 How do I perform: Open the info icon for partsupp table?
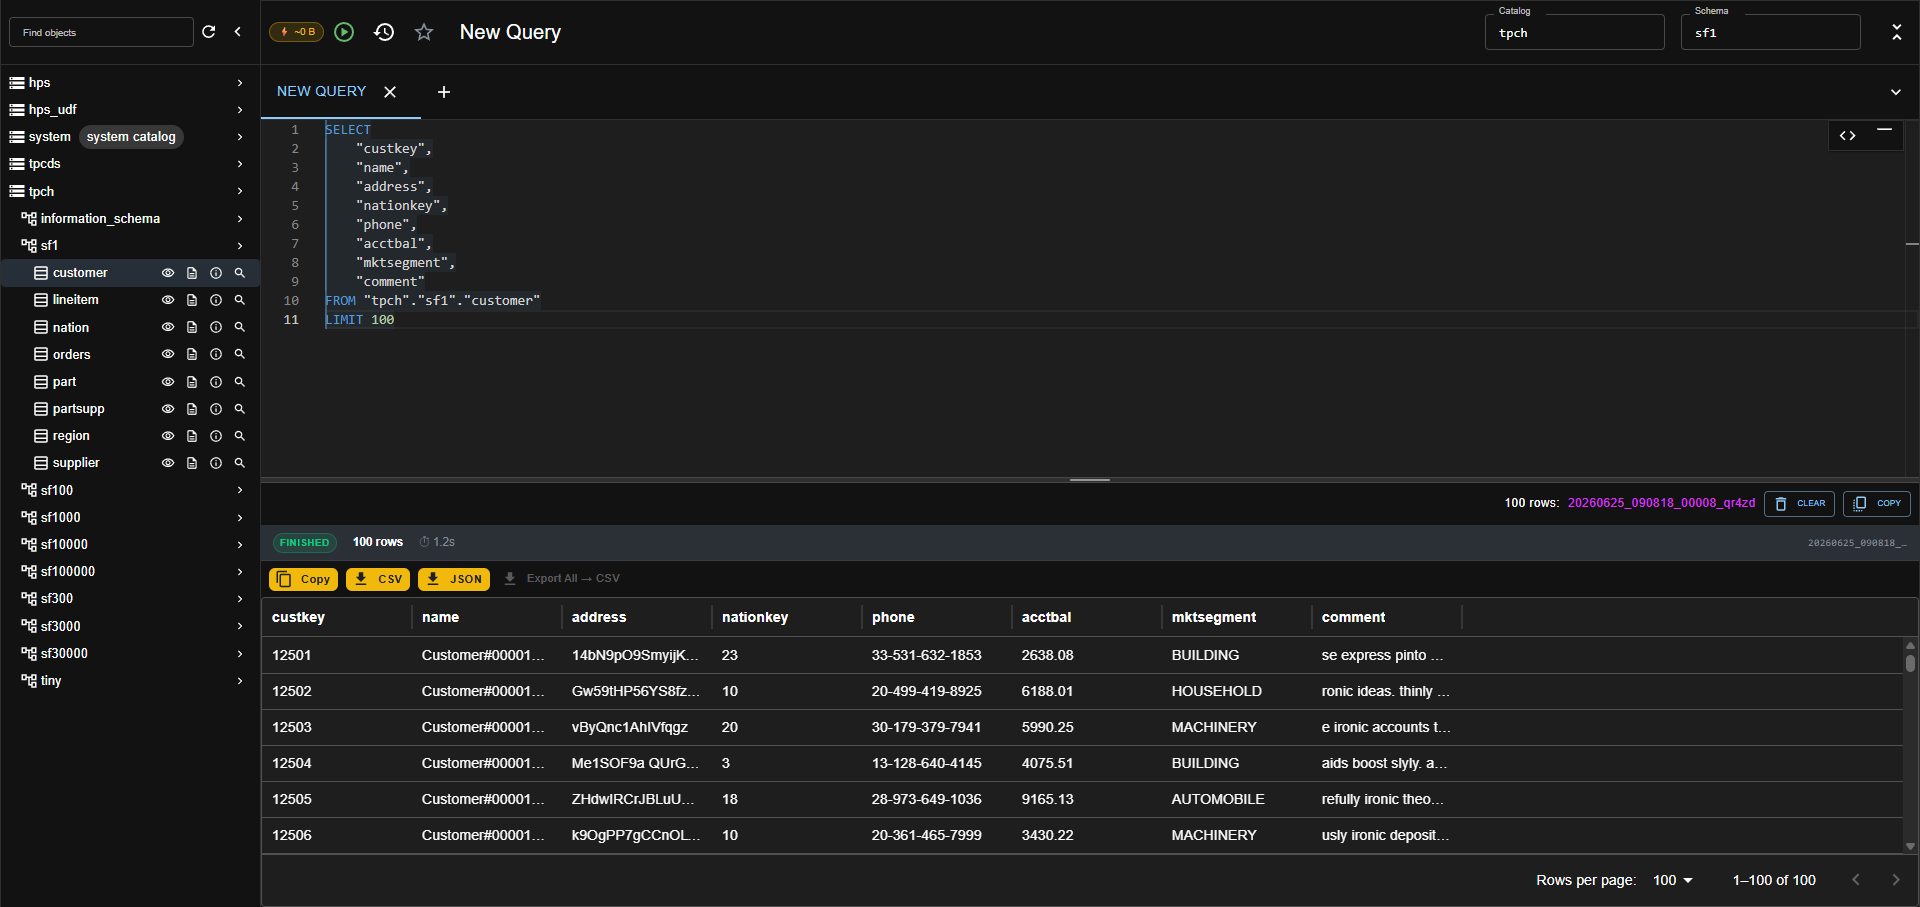pyautogui.click(x=216, y=409)
